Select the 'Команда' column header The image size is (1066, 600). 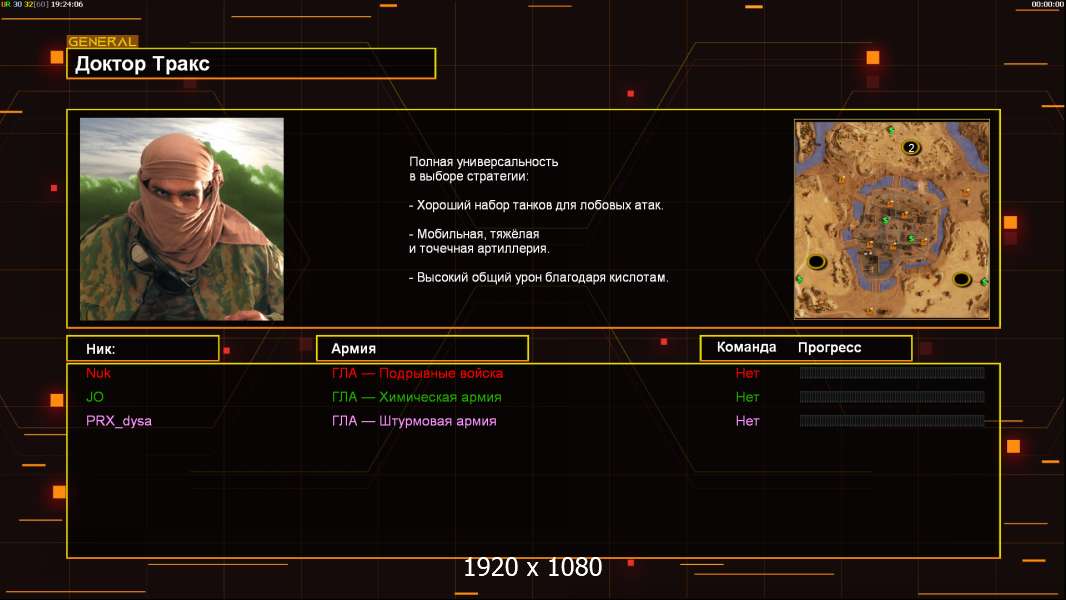[746, 347]
